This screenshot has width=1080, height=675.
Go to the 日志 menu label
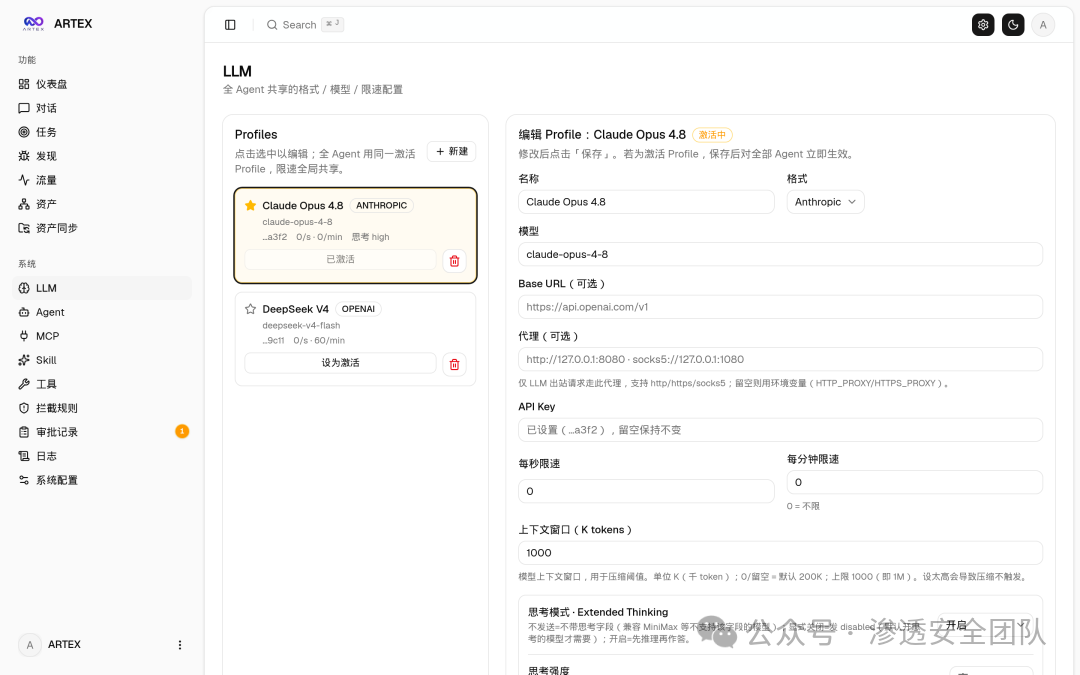tap(46, 456)
